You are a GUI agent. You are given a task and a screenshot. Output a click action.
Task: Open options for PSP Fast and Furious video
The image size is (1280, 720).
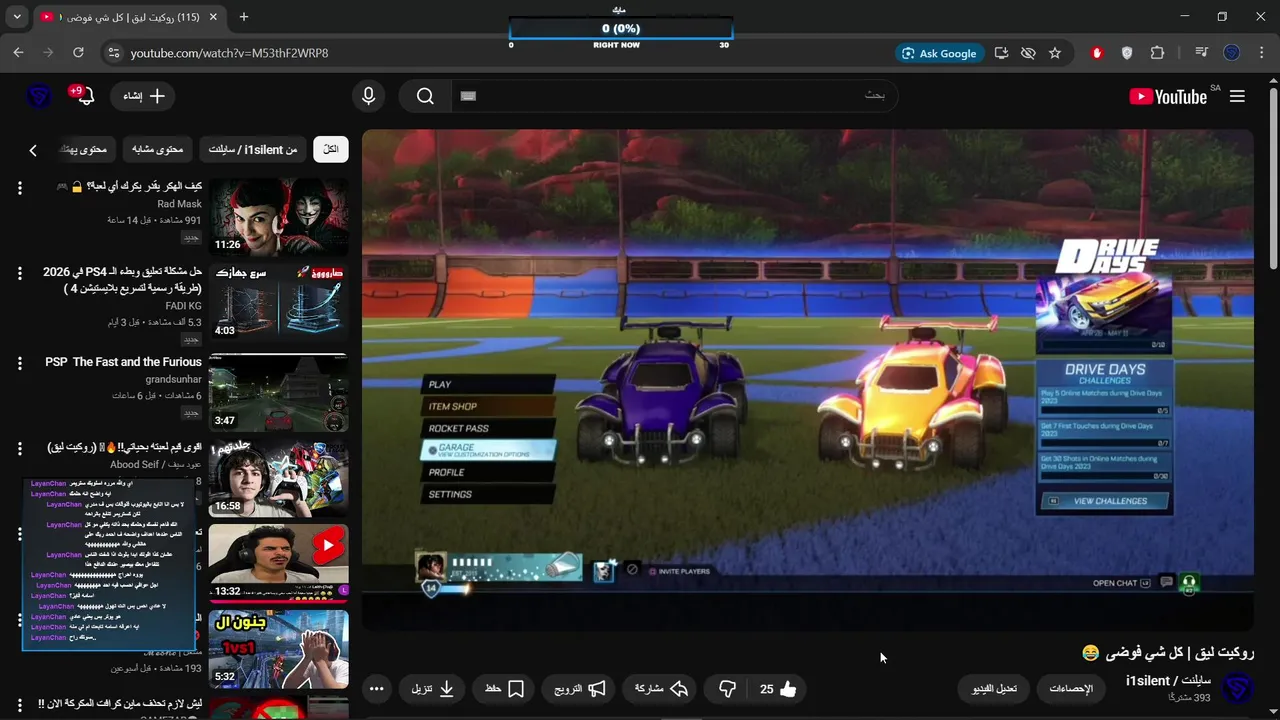tap(19, 363)
